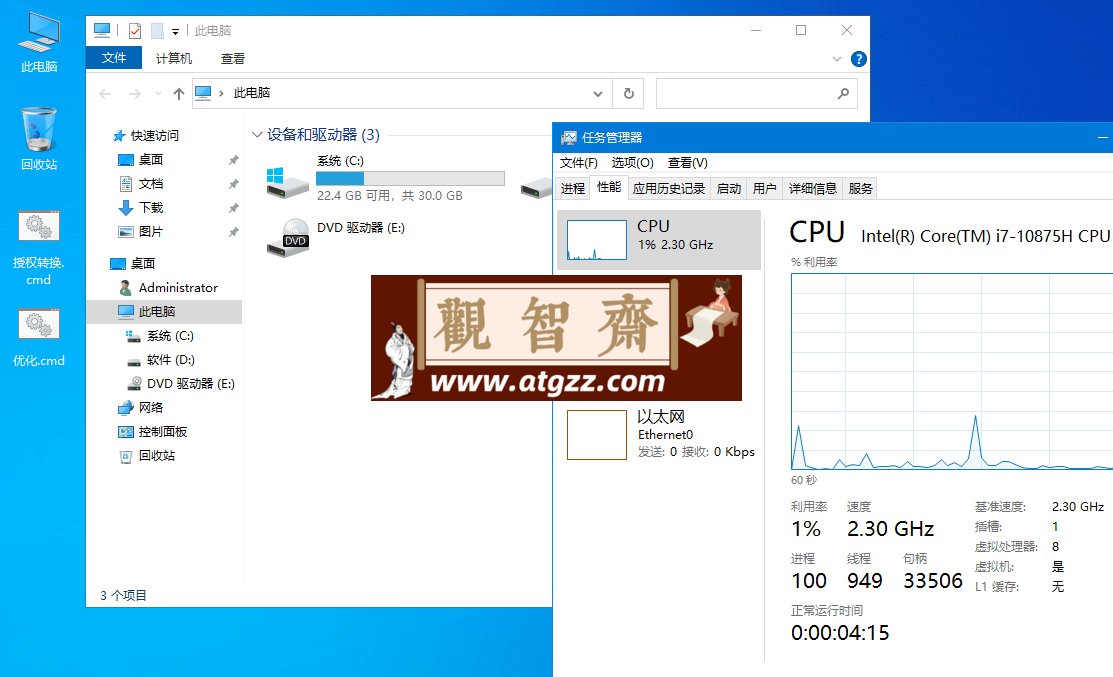1113x677 pixels.
Task: Select the CPU mini graph thumbnail
Action: (596, 240)
